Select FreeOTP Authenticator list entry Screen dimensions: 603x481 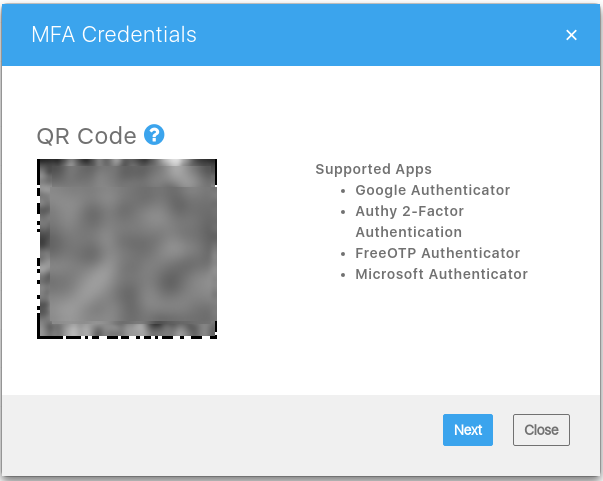(438, 253)
